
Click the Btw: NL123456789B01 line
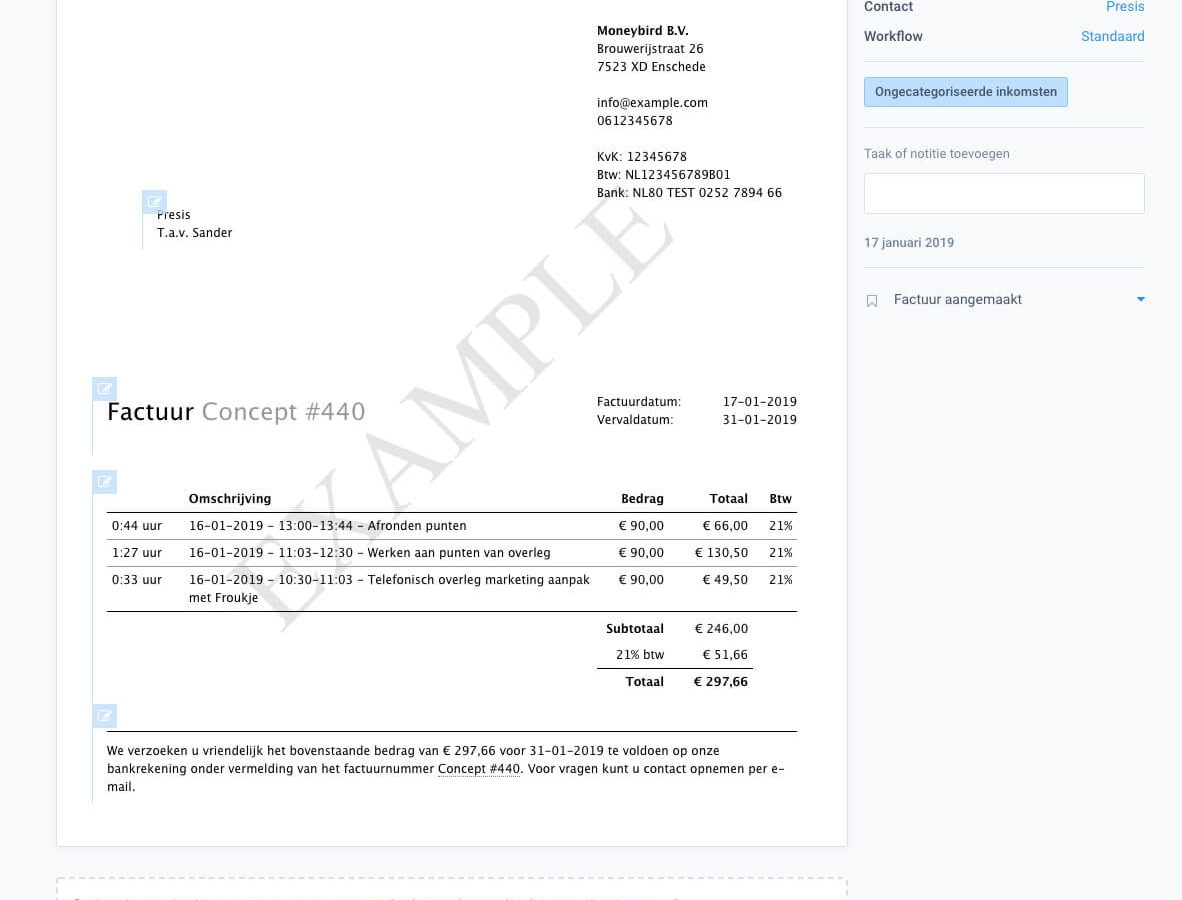point(664,175)
